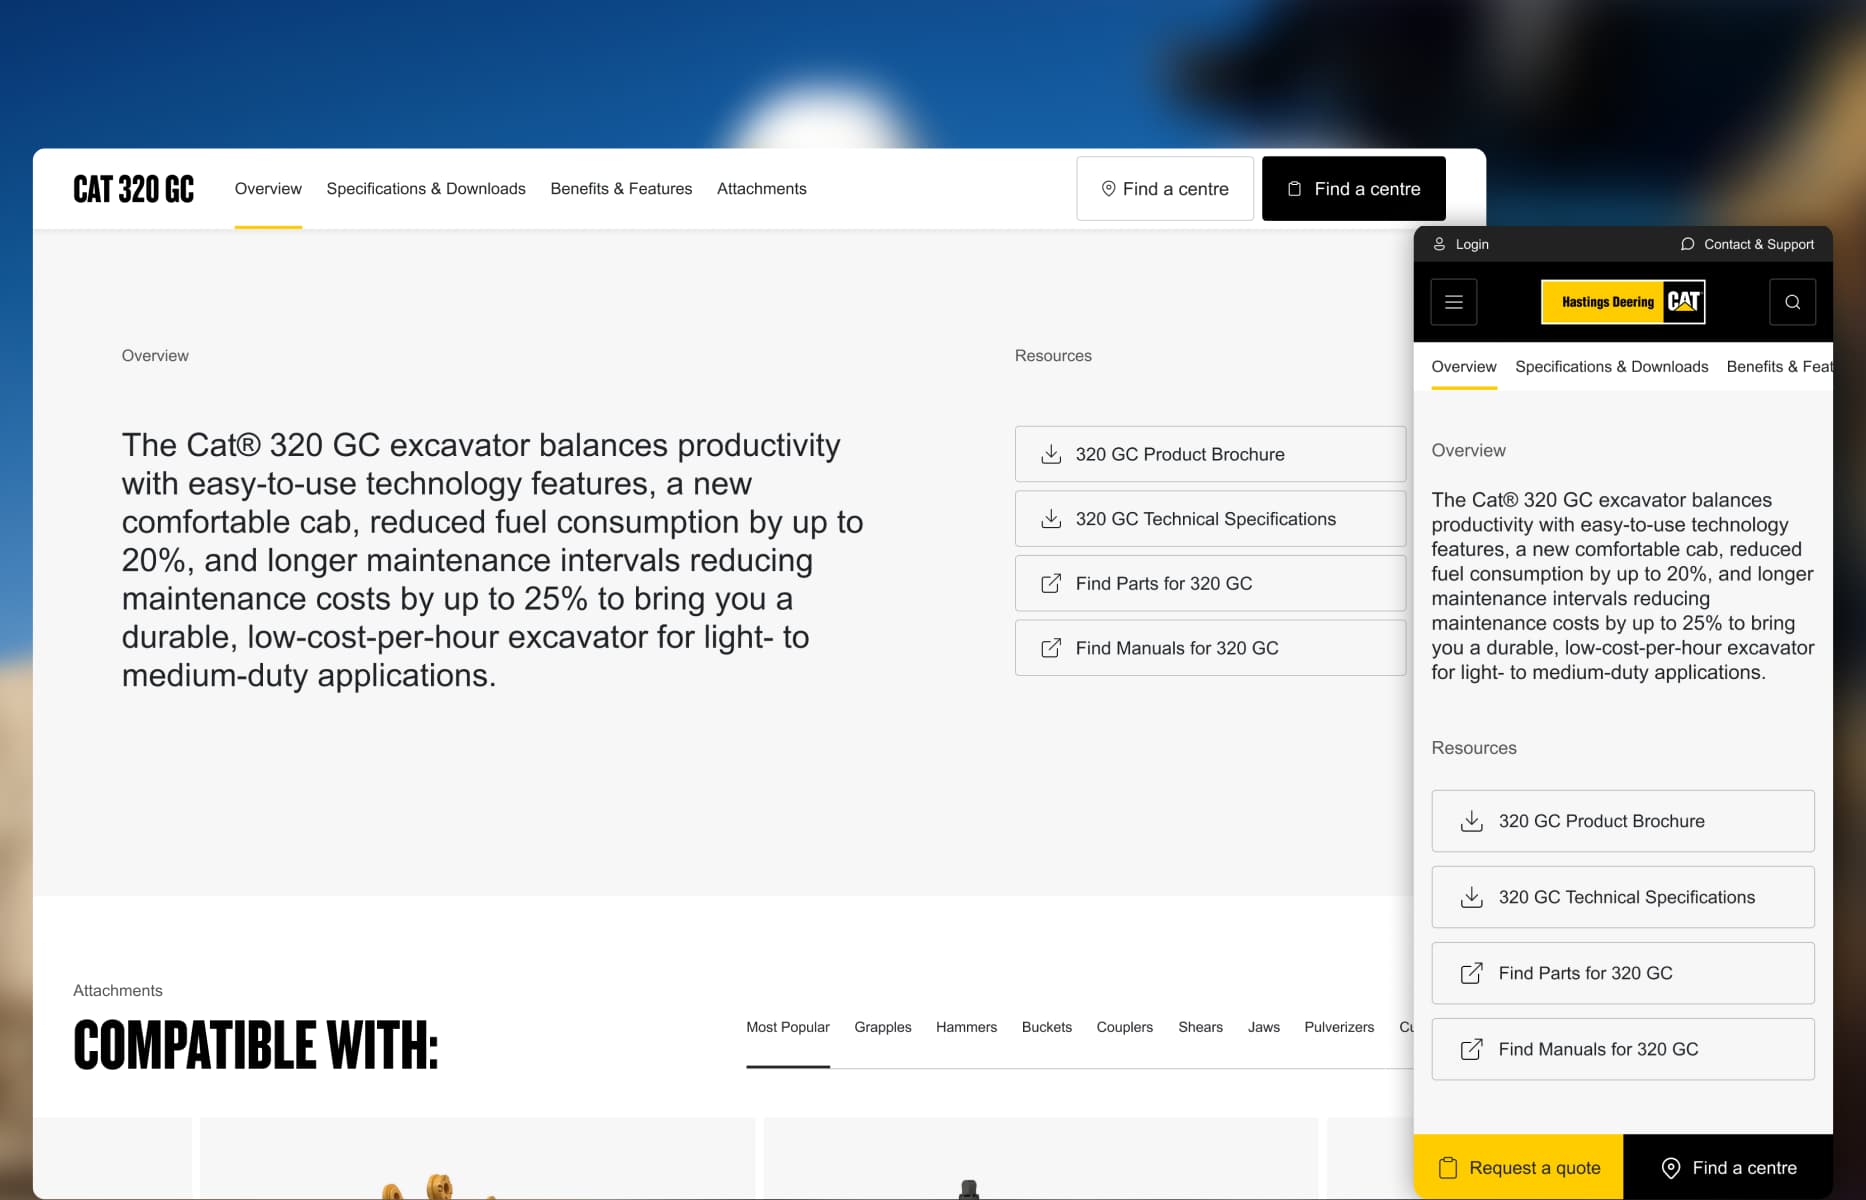Click external link icon for Find Parts desktop

click(x=1051, y=584)
